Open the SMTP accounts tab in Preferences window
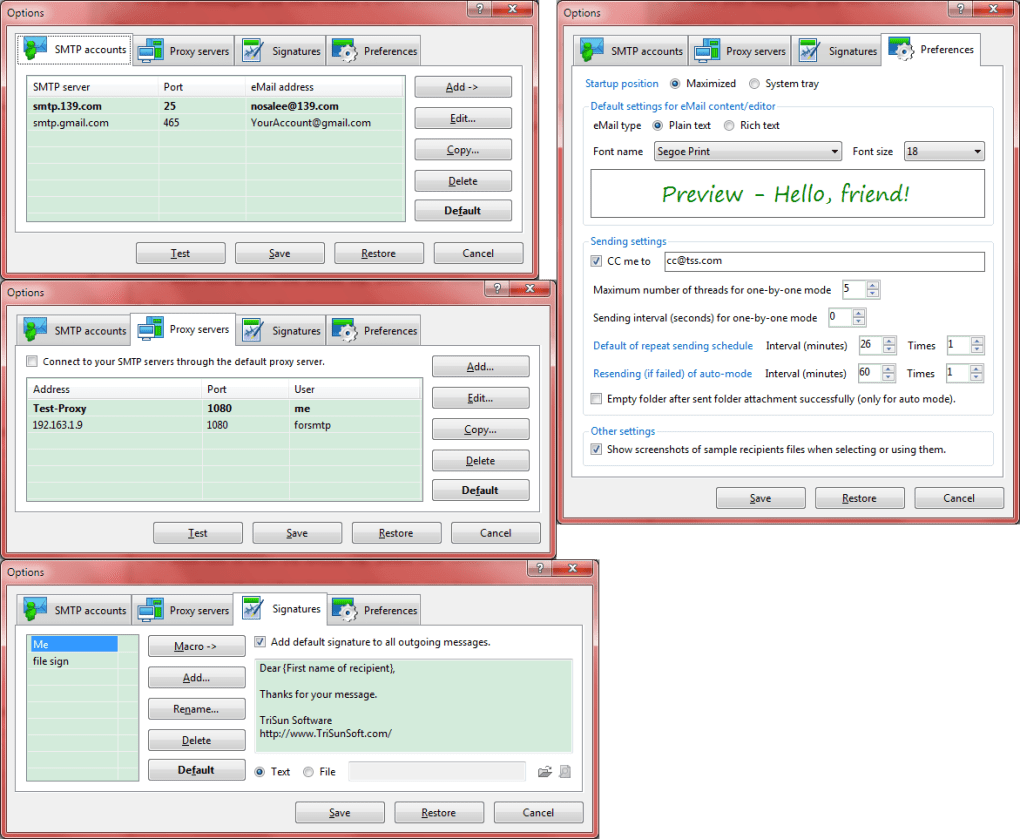 pos(636,49)
